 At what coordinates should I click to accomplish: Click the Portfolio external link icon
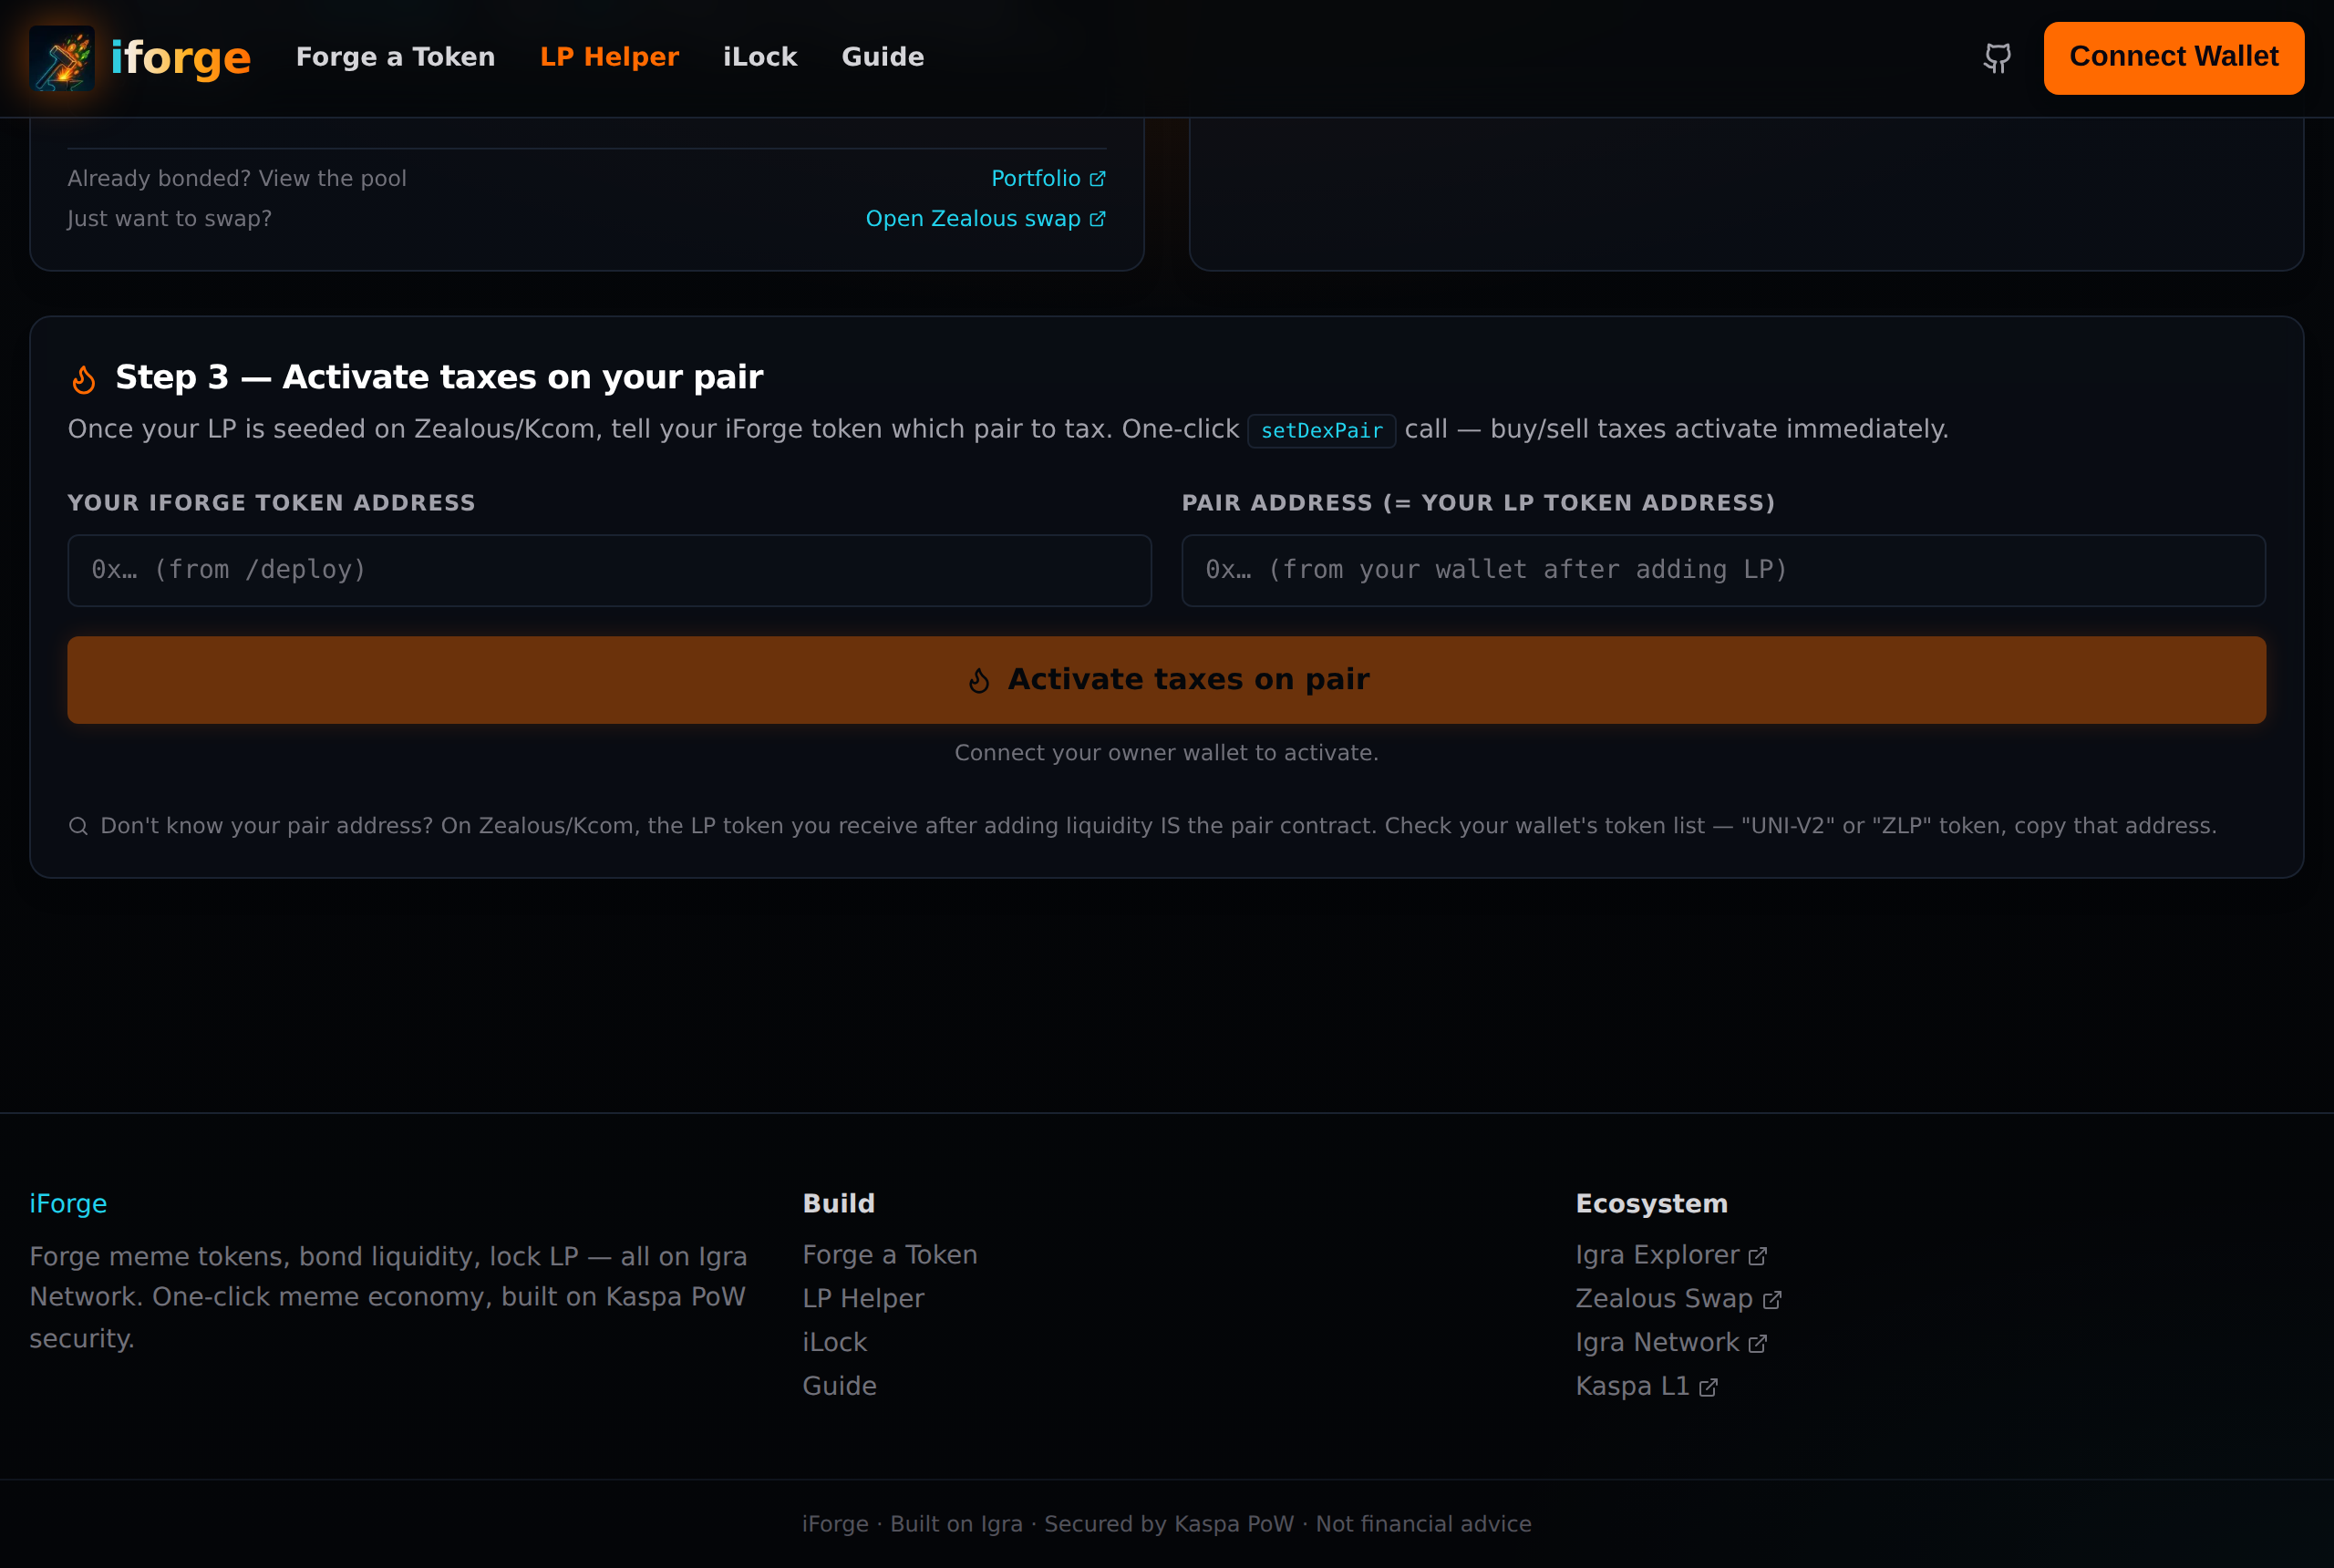tap(1097, 179)
